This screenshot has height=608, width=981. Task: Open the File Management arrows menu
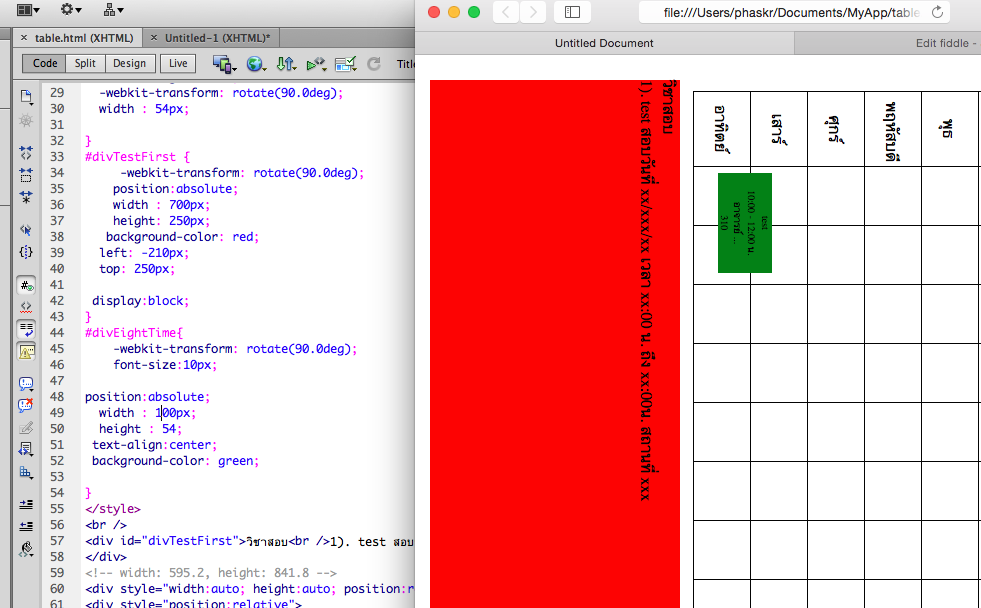(286, 64)
